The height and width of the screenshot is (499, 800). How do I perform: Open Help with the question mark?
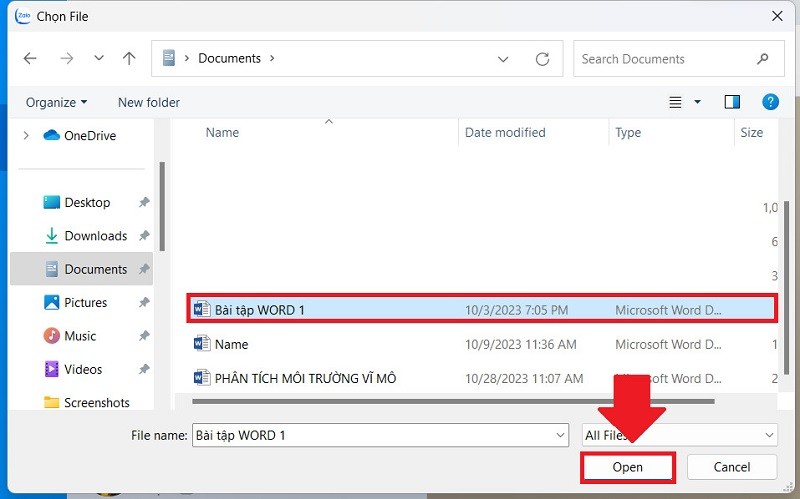770,102
